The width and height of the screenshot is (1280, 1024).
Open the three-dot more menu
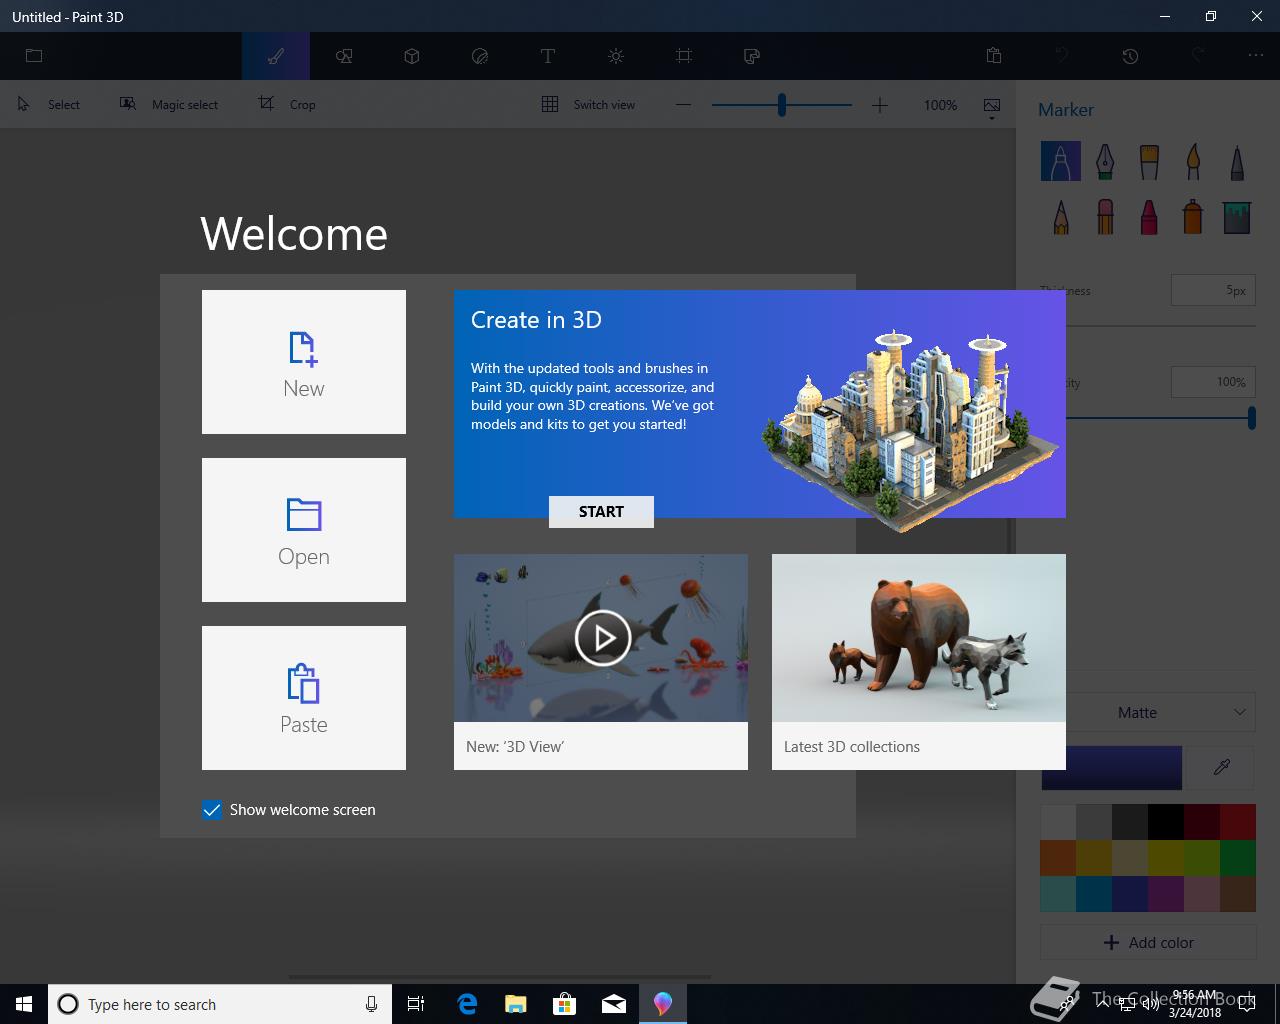point(1256,56)
